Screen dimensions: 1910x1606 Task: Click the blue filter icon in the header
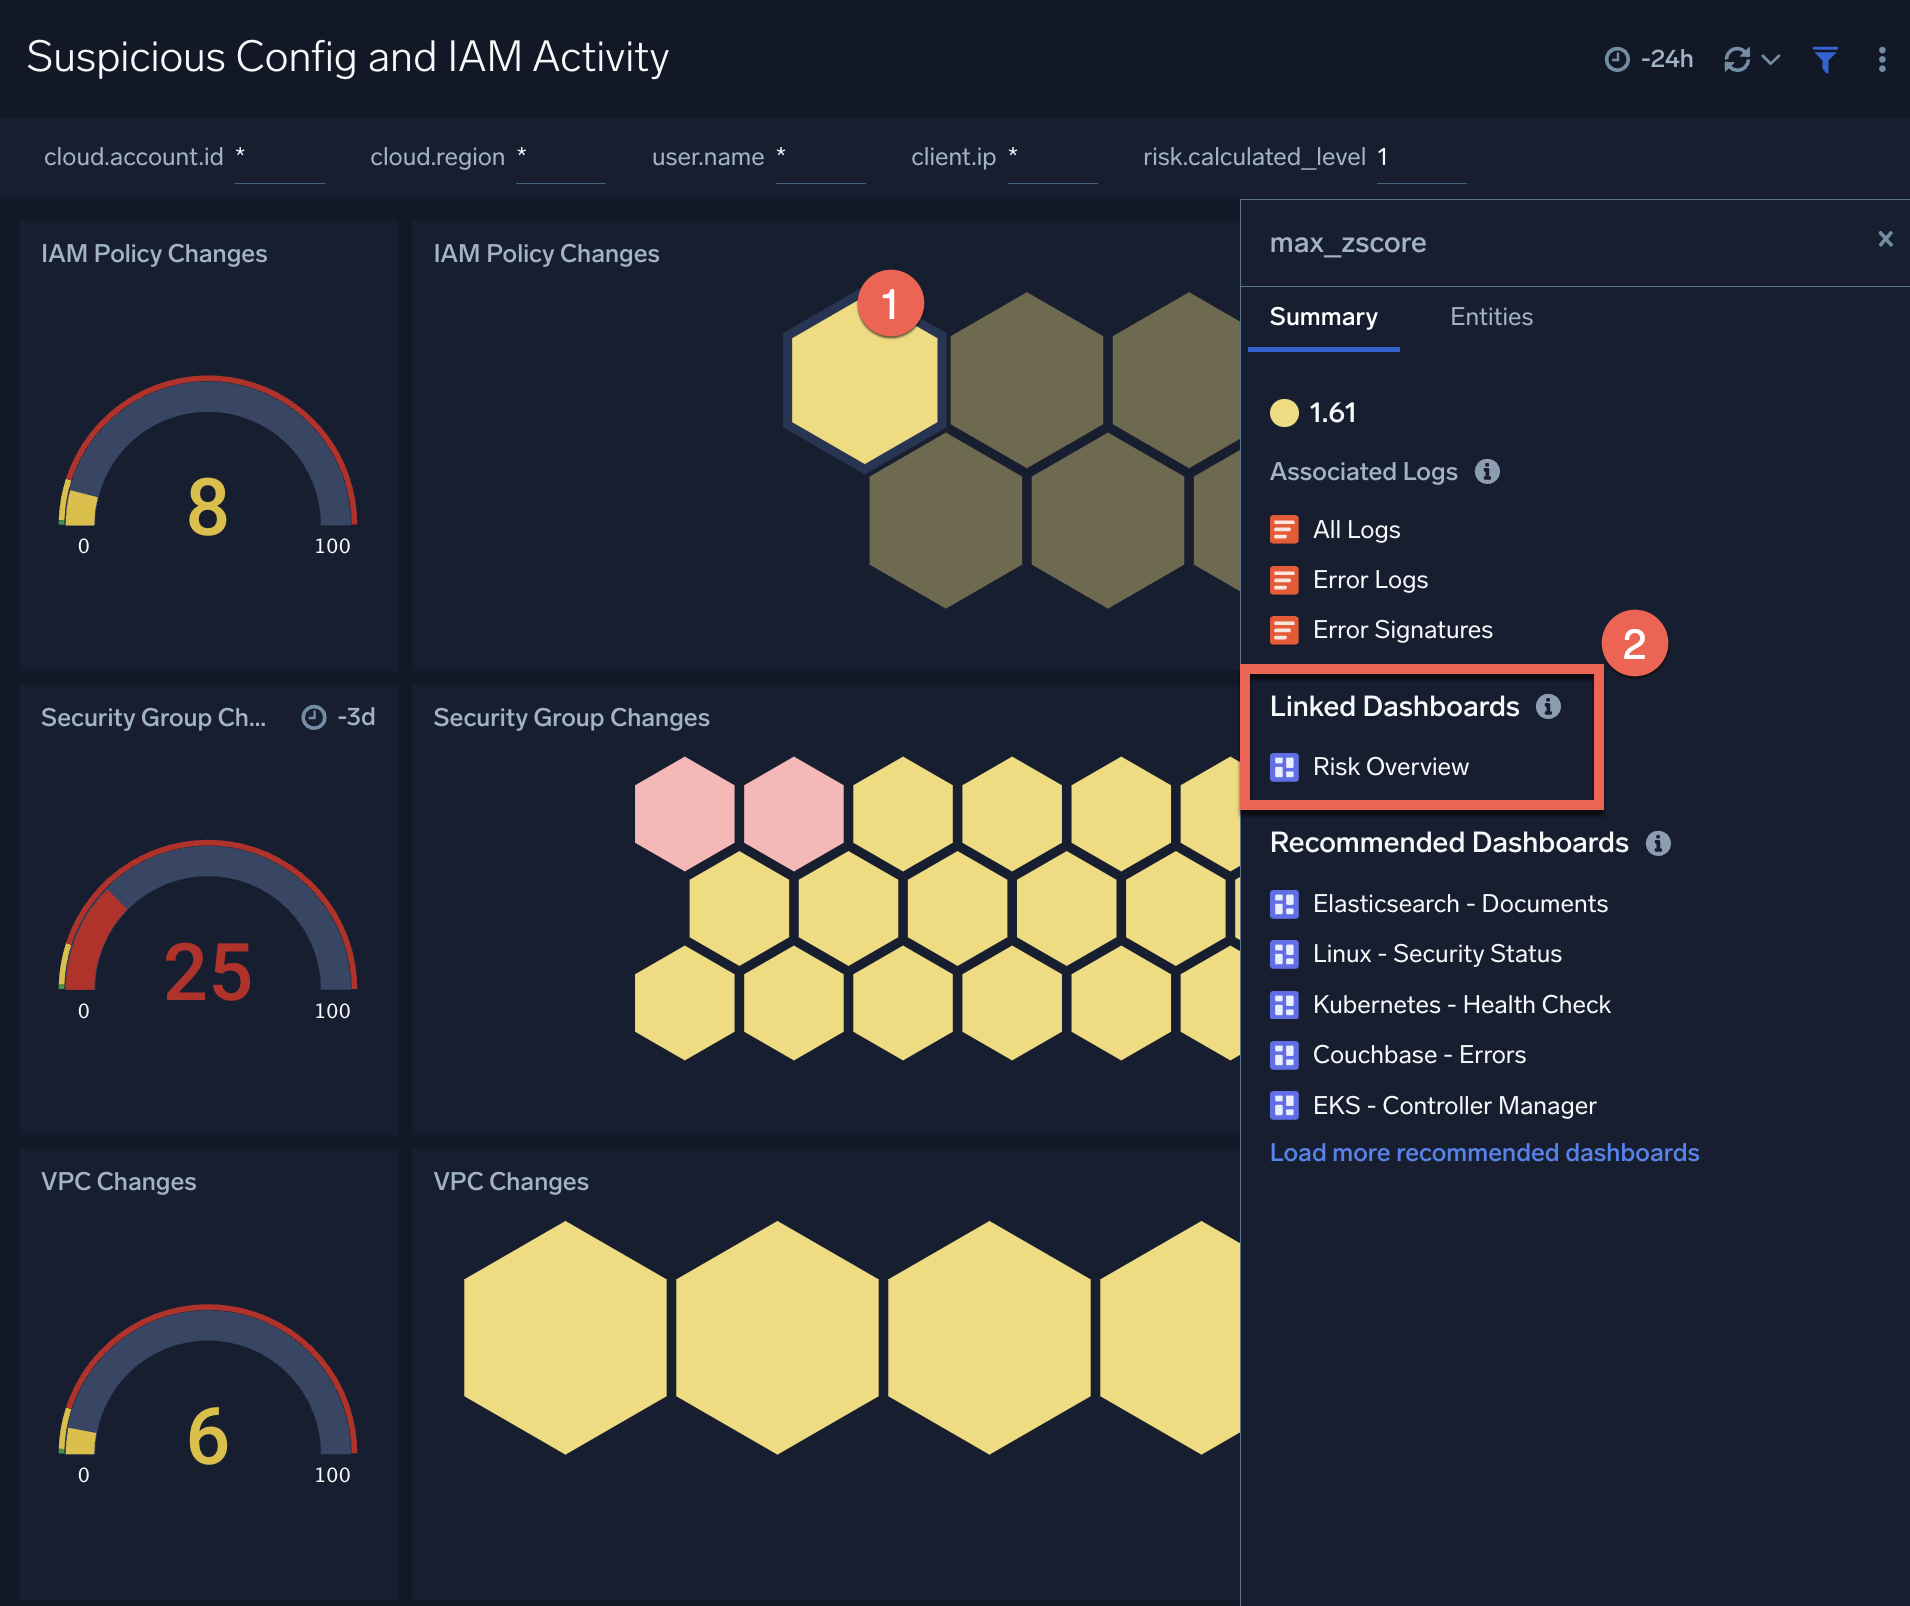coord(1827,59)
